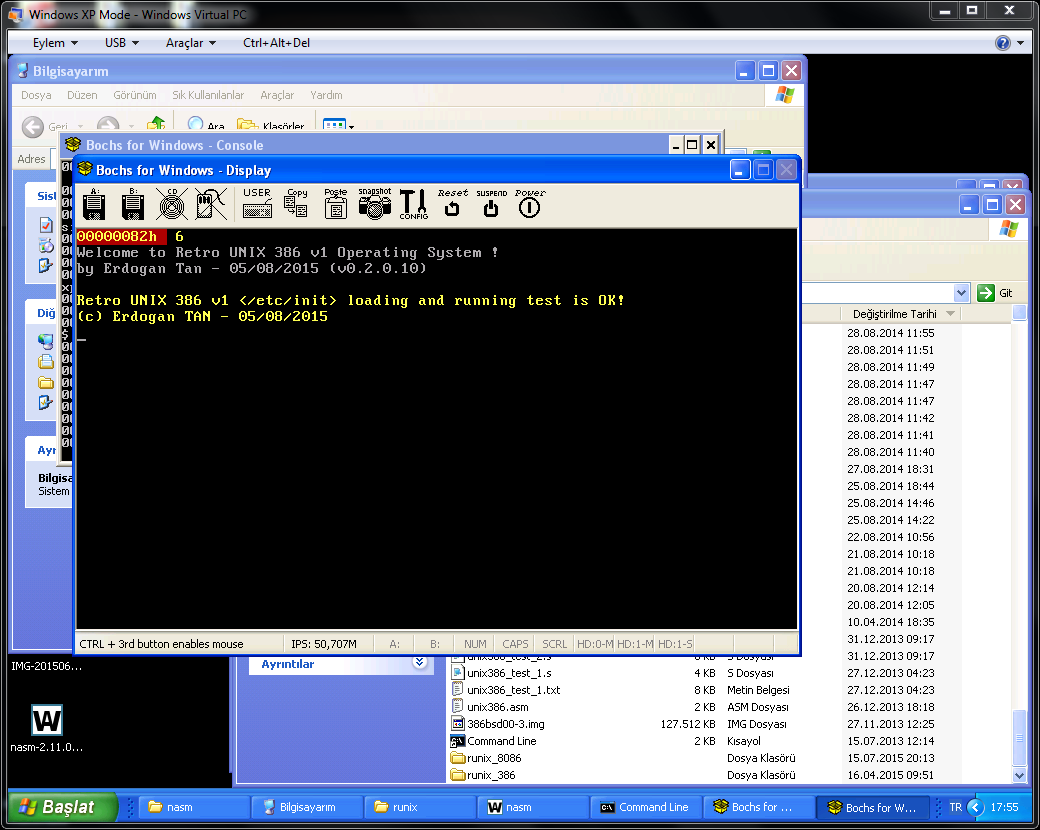Click Ctrl+Alt+Del in Virtual PC menu

pos(276,43)
